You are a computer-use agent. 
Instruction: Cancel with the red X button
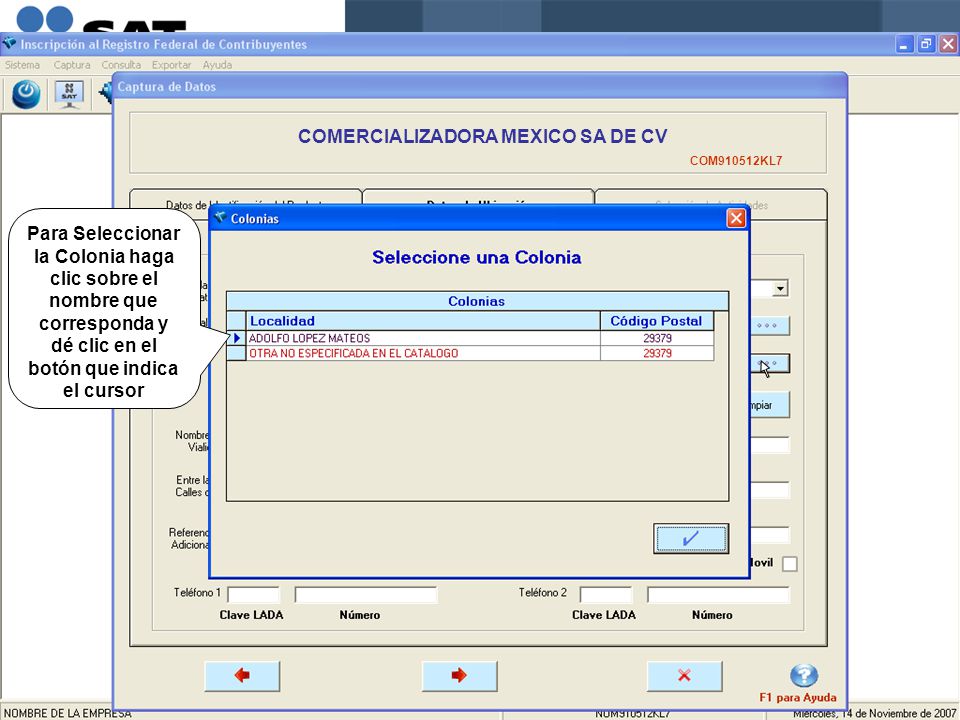[x=684, y=676]
